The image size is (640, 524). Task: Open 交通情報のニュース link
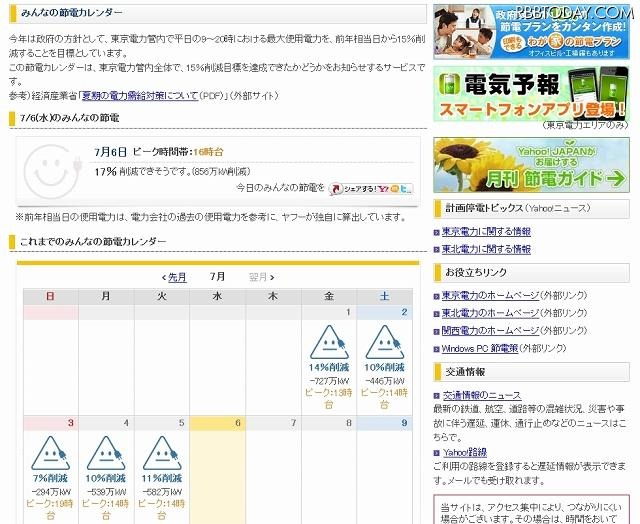(x=482, y=395)
